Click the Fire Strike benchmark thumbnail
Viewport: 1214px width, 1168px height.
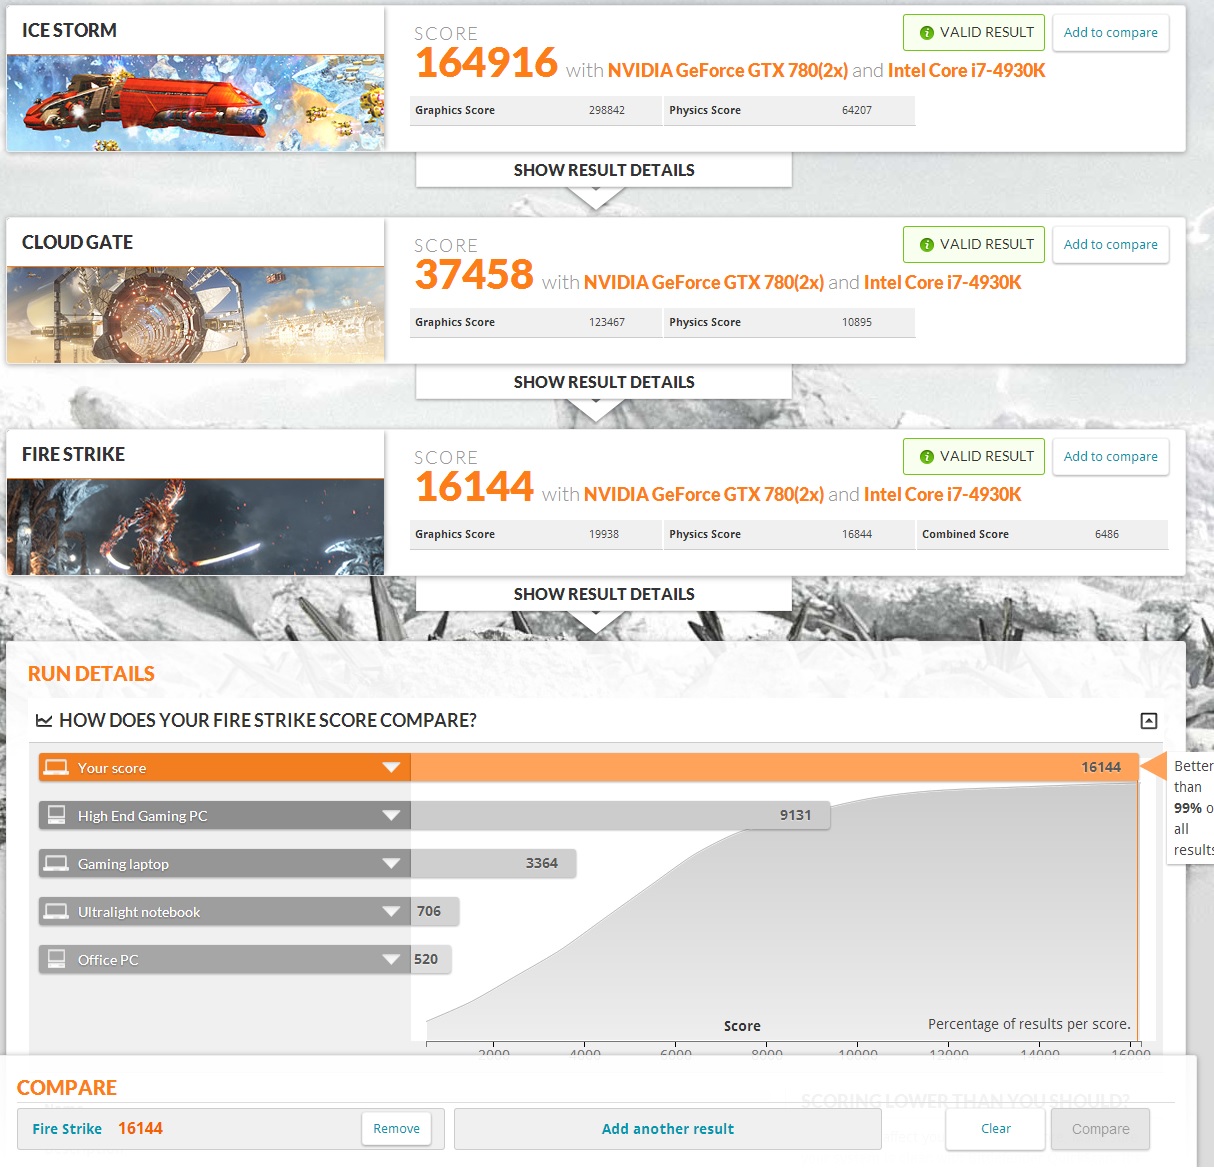click(x=196, y=526)
